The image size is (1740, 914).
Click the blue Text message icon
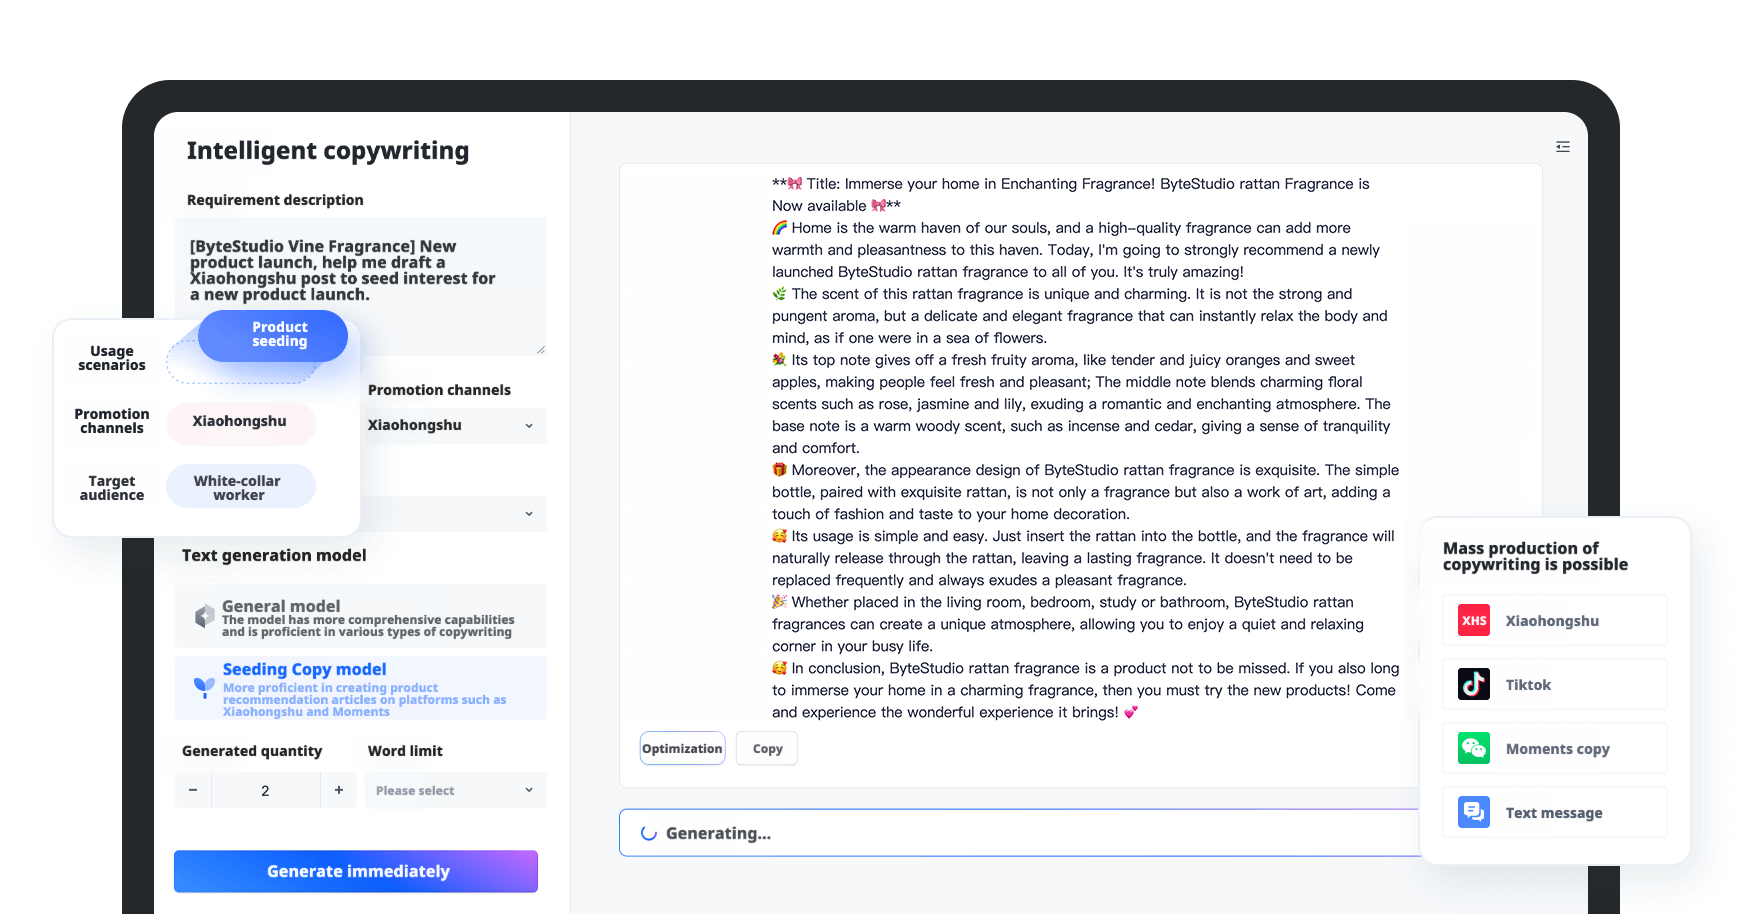(x=1474, y=812)
